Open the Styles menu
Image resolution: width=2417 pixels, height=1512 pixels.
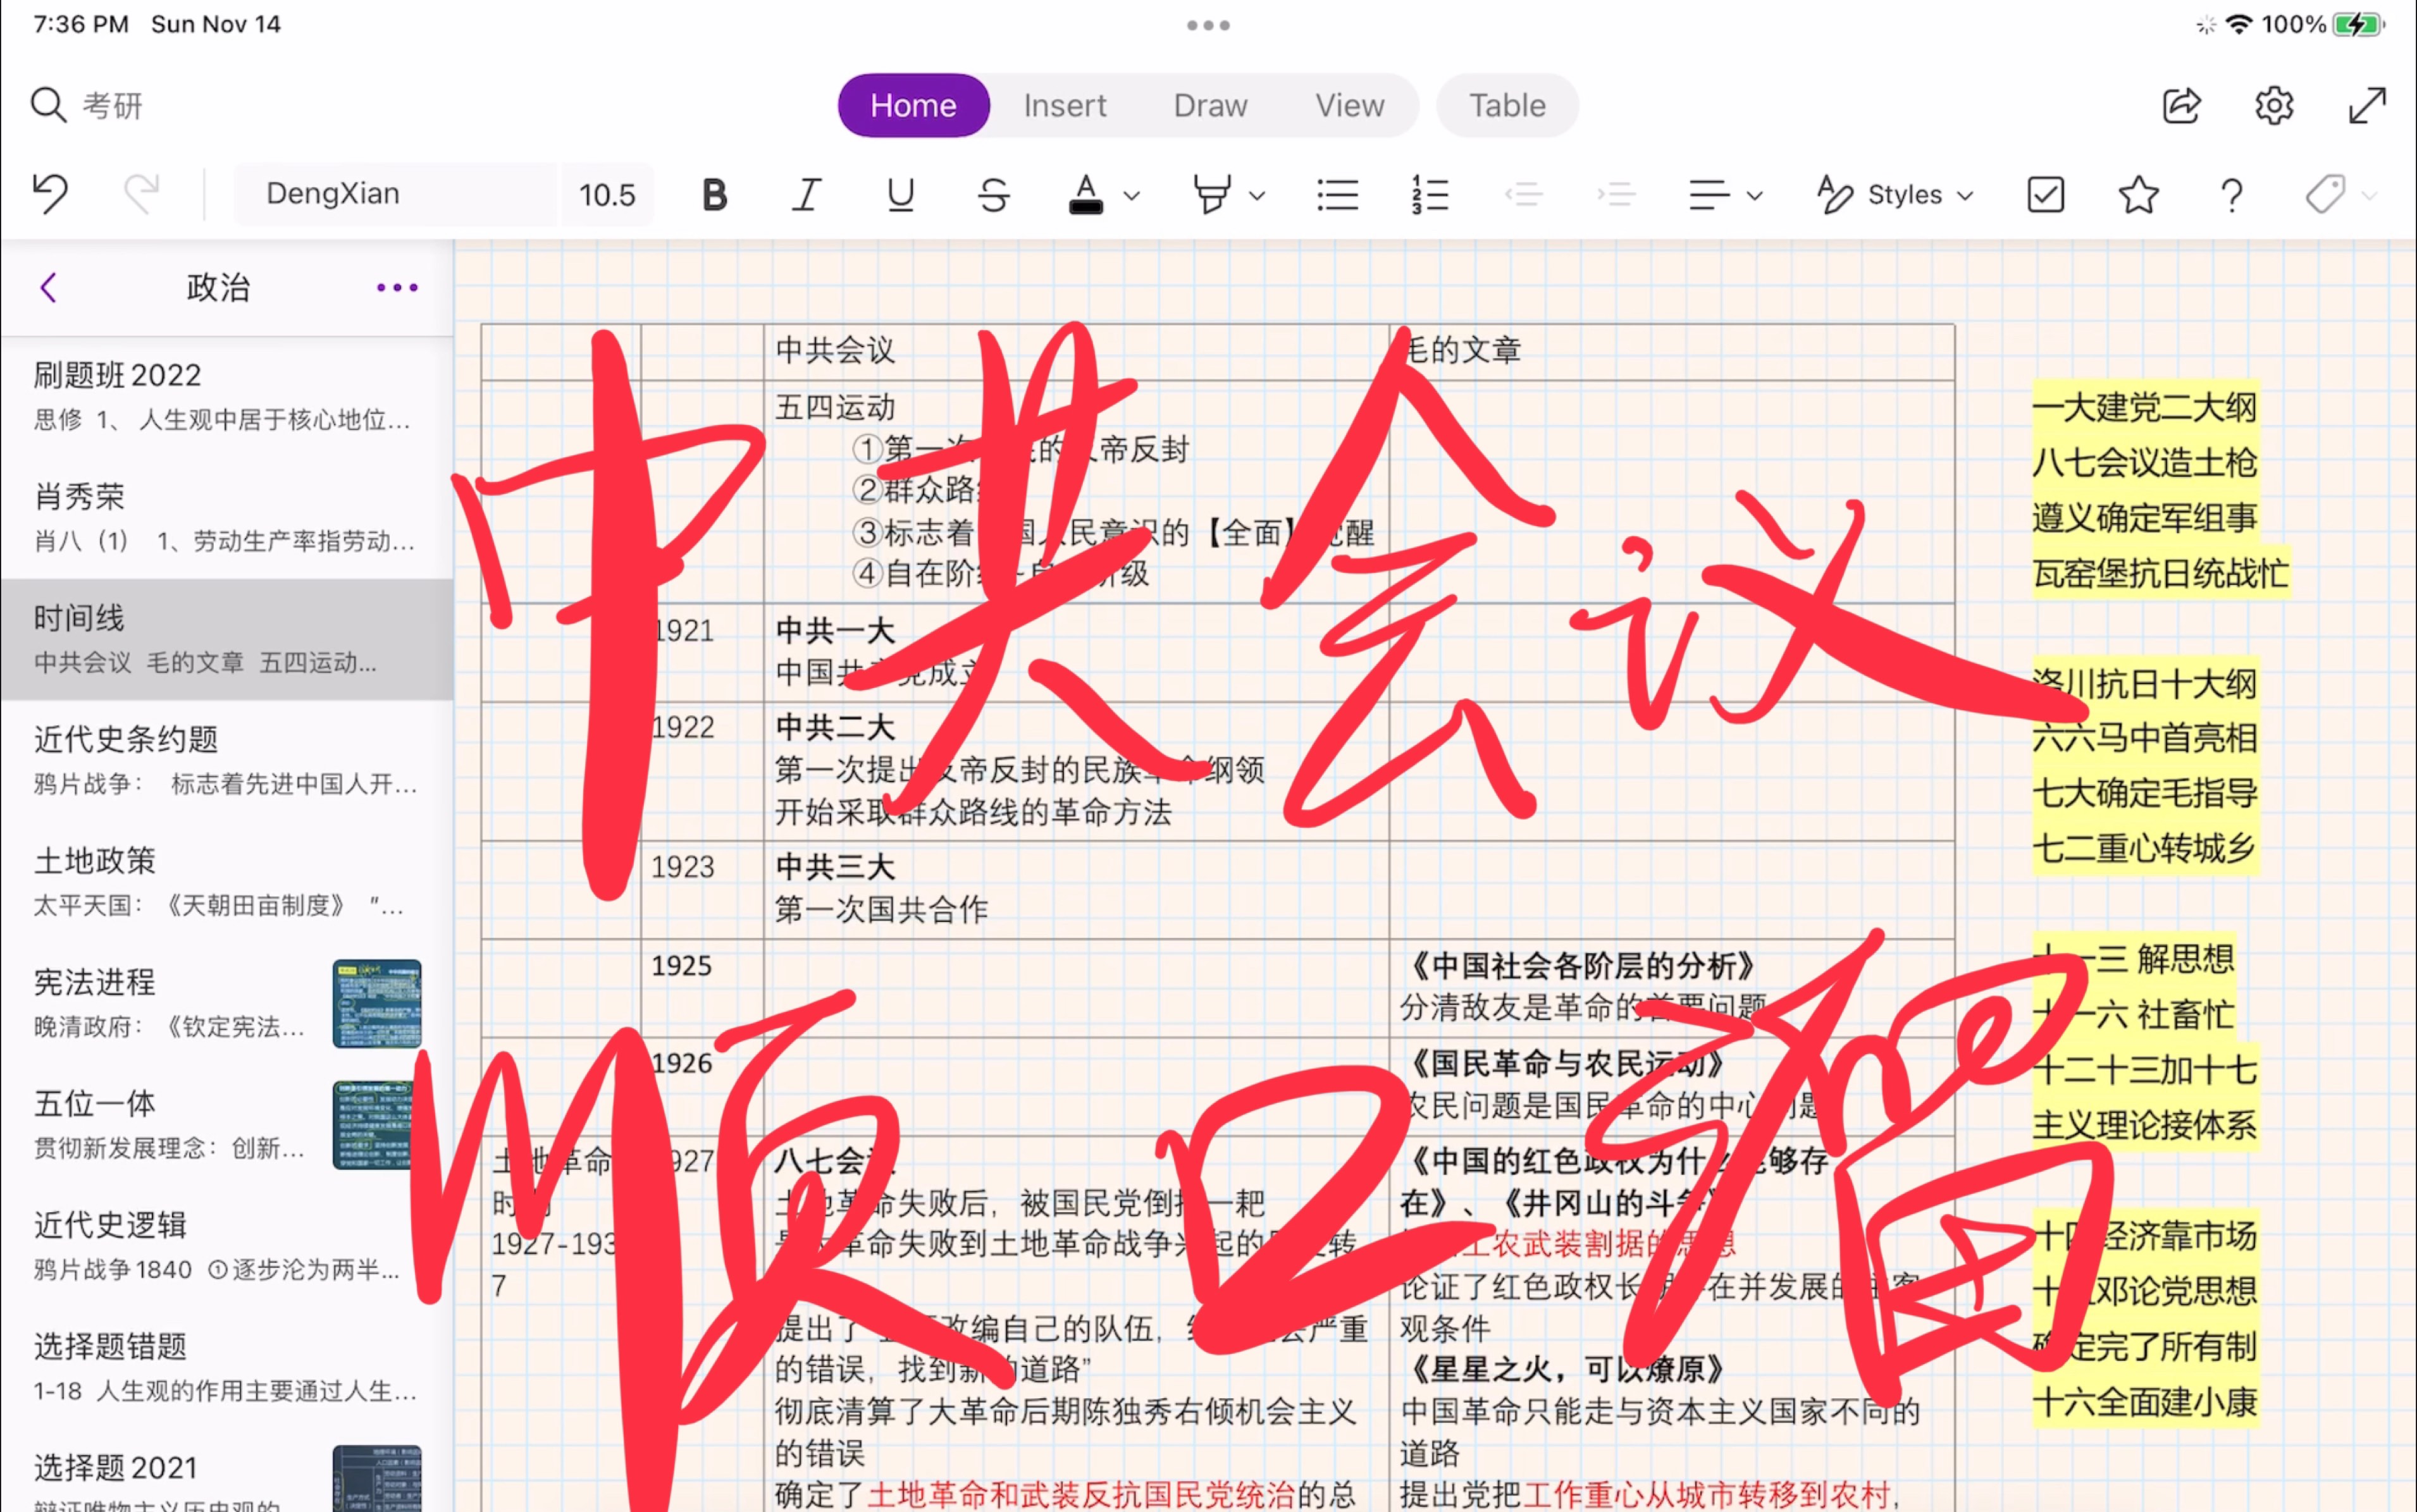[x=1896, y=194]
